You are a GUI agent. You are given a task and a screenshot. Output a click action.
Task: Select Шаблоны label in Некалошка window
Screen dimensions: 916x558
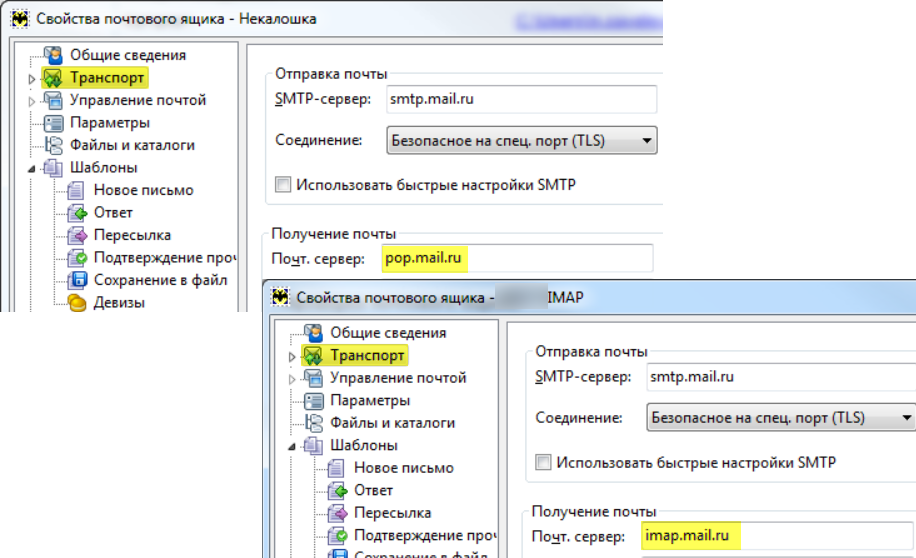click(104, 168)
